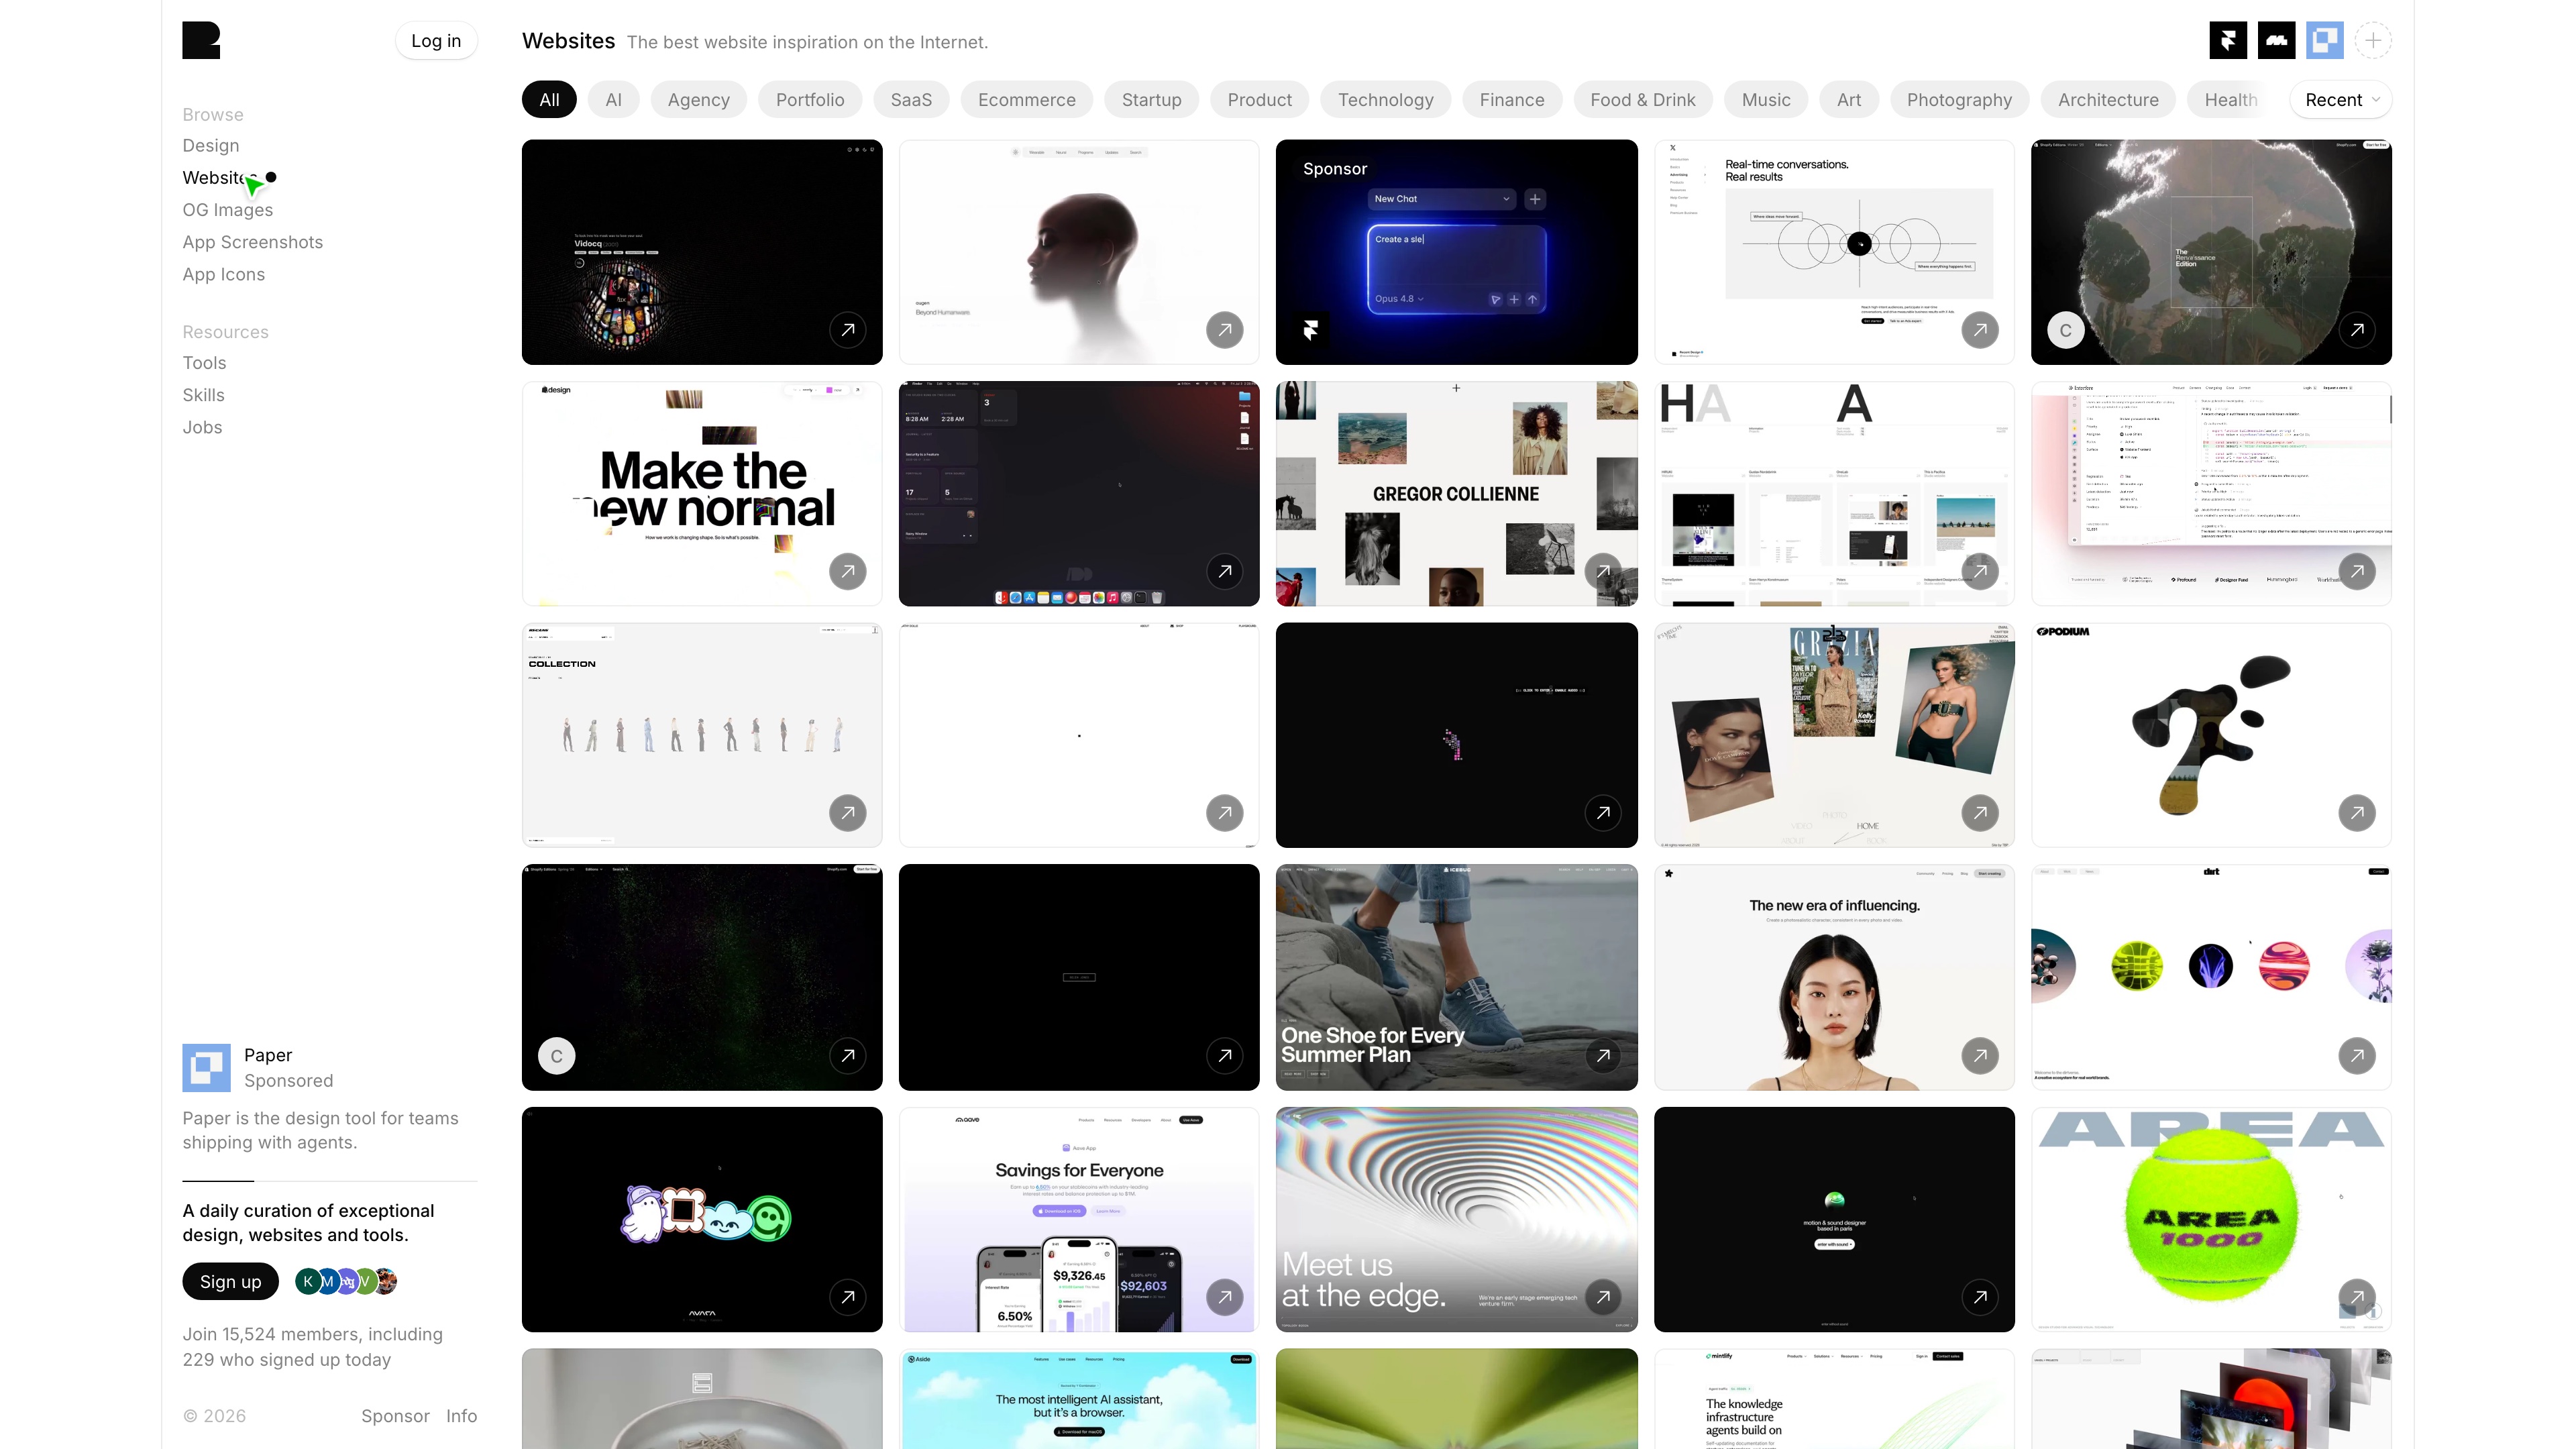Open the HA portfolio grid thumbnail

click(1834, 493)
